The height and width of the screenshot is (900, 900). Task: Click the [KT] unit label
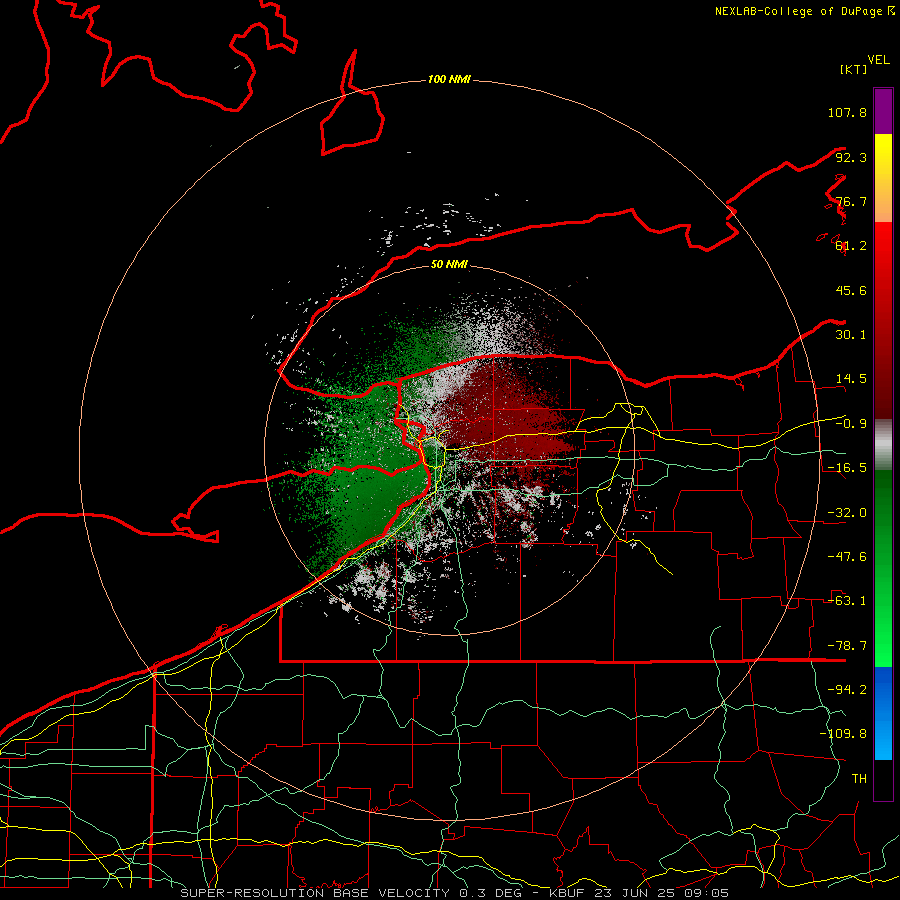pyautogui.click(x=854, y=69)
